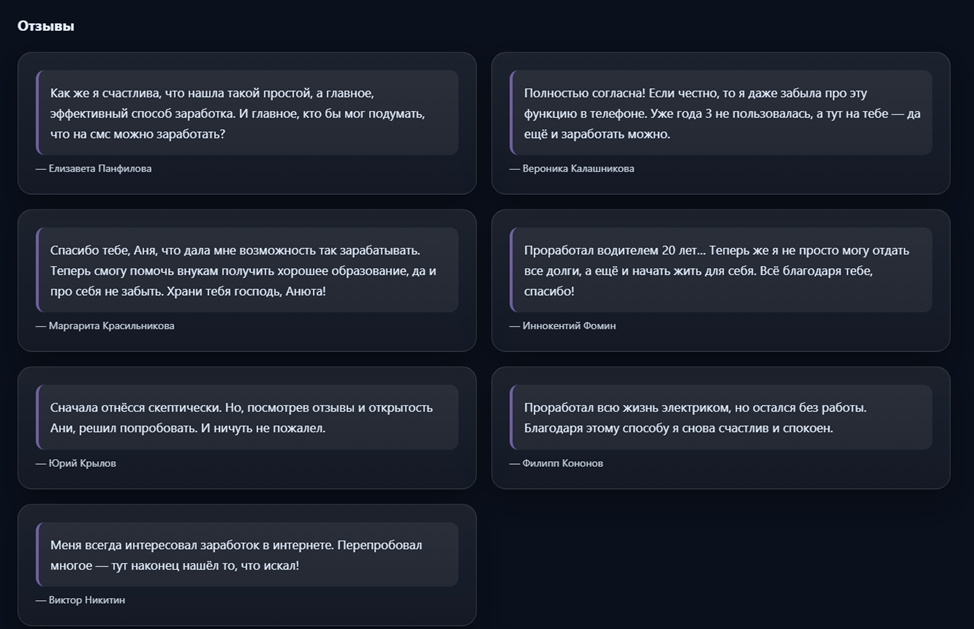The height and width of the screenshot is (629, 974).
Task: Click the review about working as a driver
Action: click(x=716, y=270)
